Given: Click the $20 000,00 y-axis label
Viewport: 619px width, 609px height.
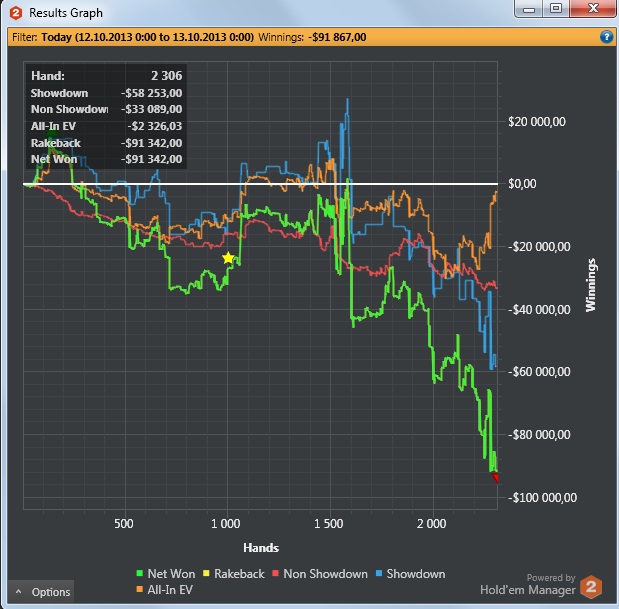Looking at the screenshot, I should tap(537, 122).
